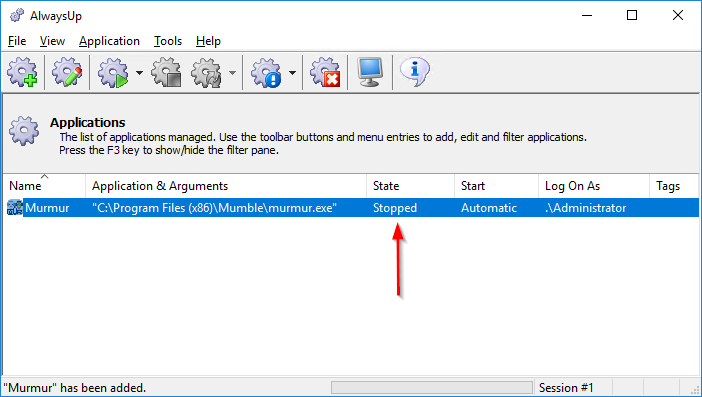Click the Restart Application gear icon
This screenshot has height=397, width=702.
point(206,72)
